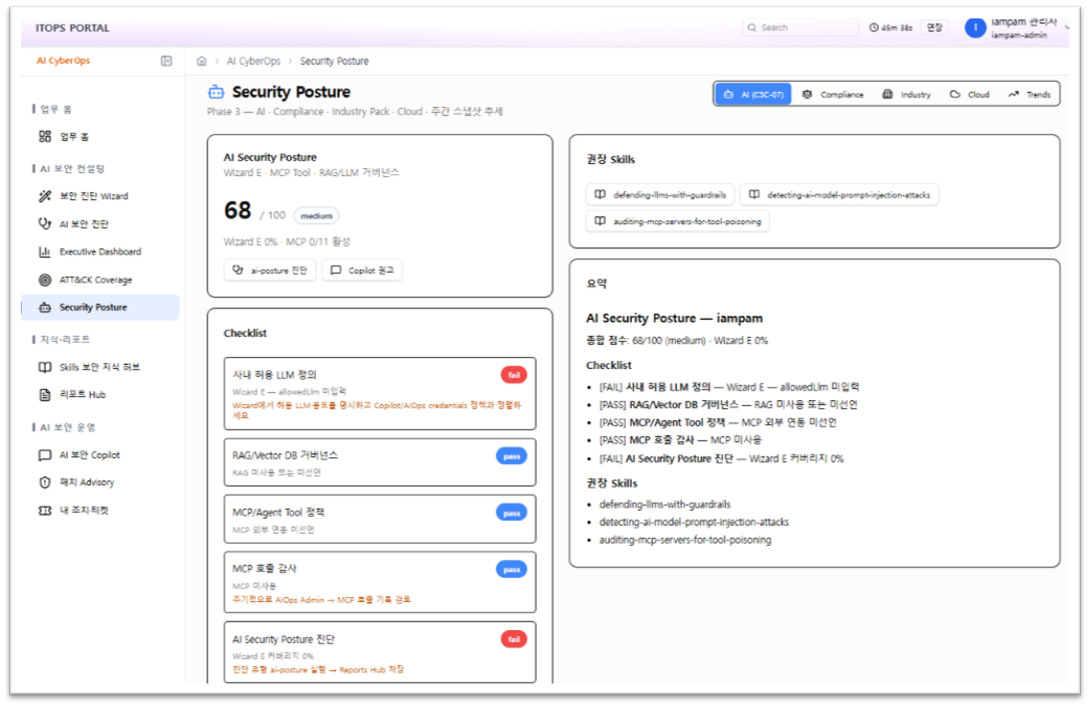Click the pass badge on RAG/Vector DB 거버넌스
This screenshot has height=707, width=1090.
(x=512, y=456)
